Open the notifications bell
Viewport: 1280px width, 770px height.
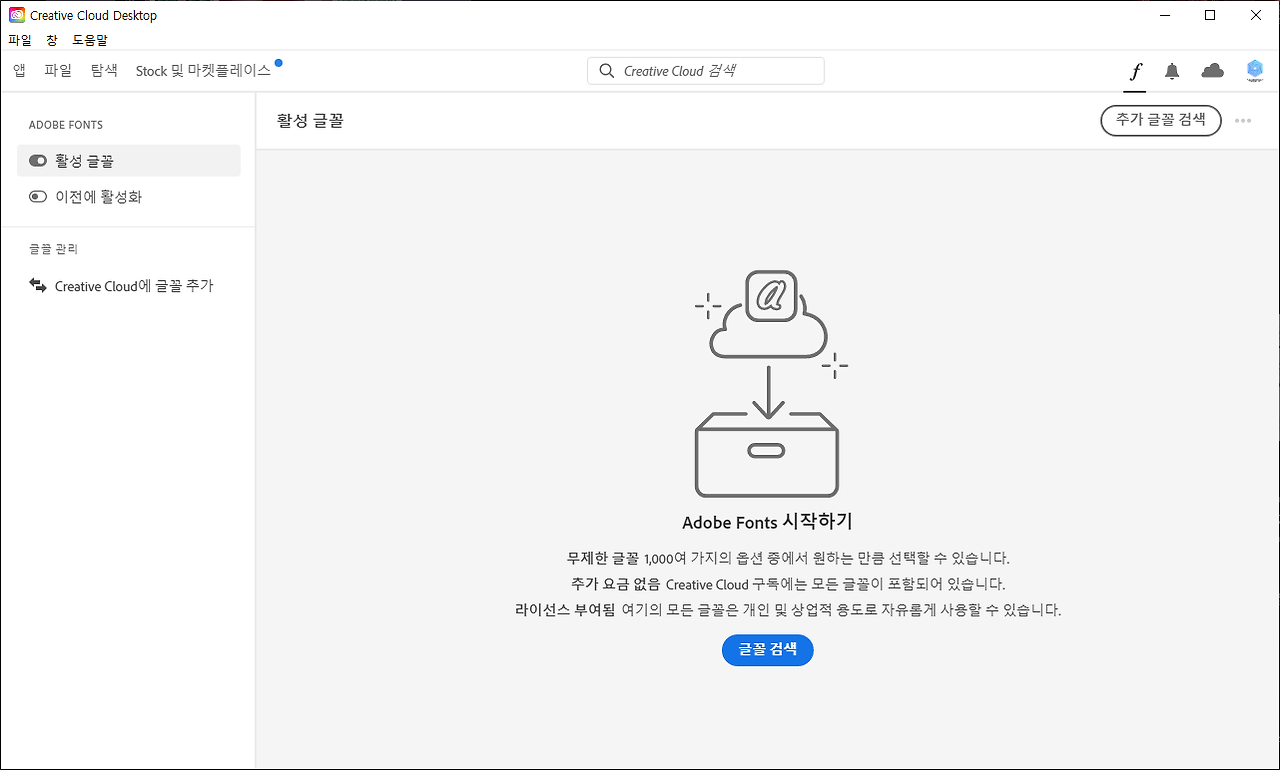1172,71
